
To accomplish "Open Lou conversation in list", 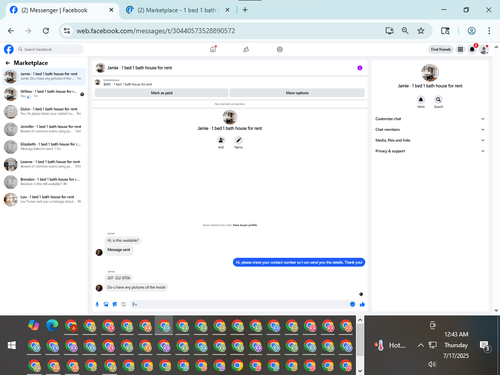I will click(x=44, y=199).
